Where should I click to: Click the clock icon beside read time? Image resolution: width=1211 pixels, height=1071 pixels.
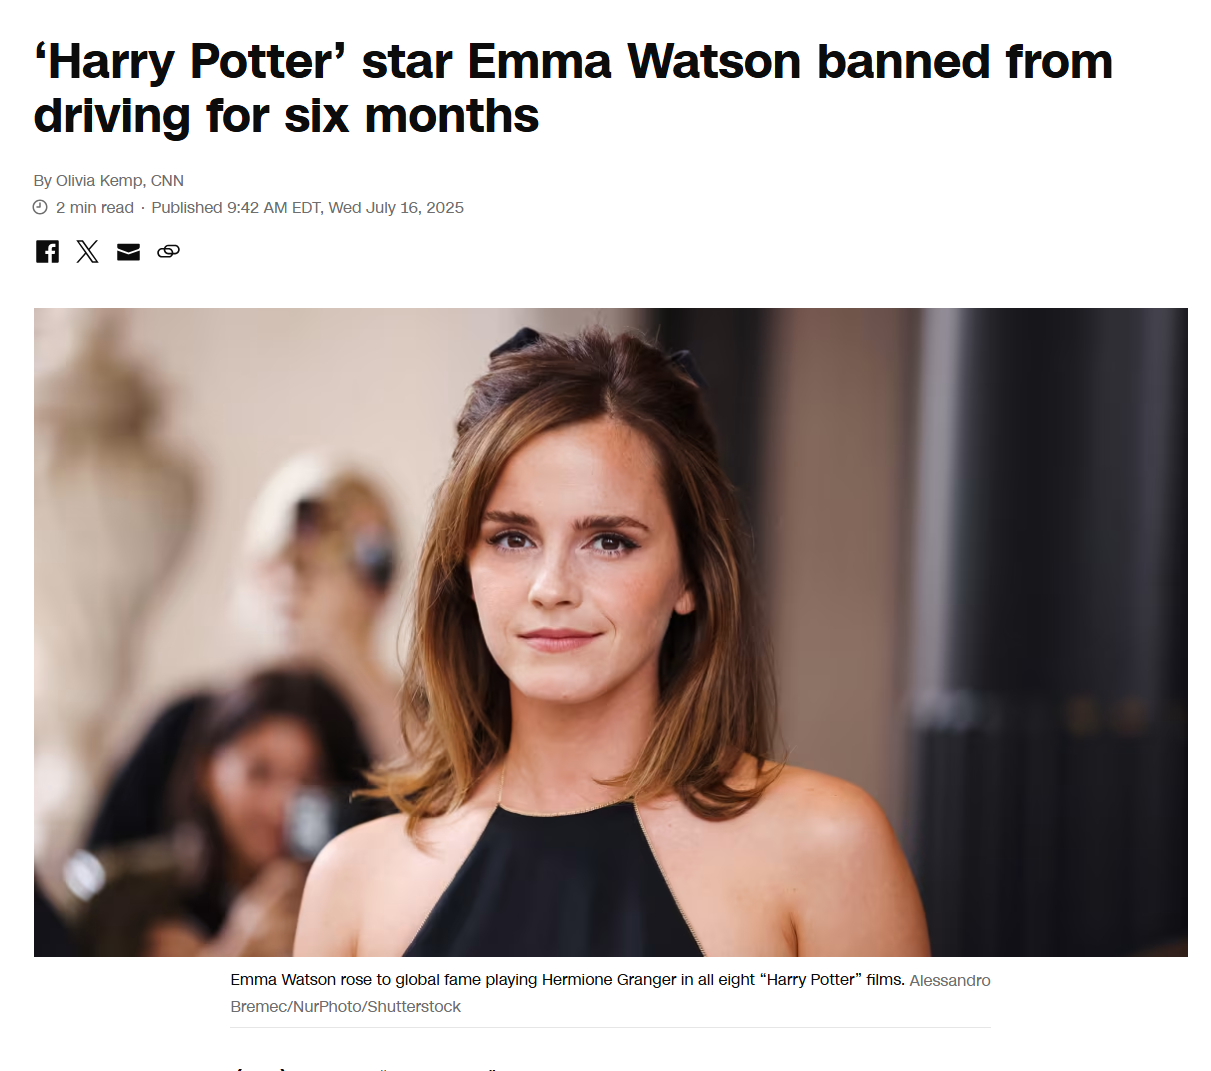pos(40,207)
